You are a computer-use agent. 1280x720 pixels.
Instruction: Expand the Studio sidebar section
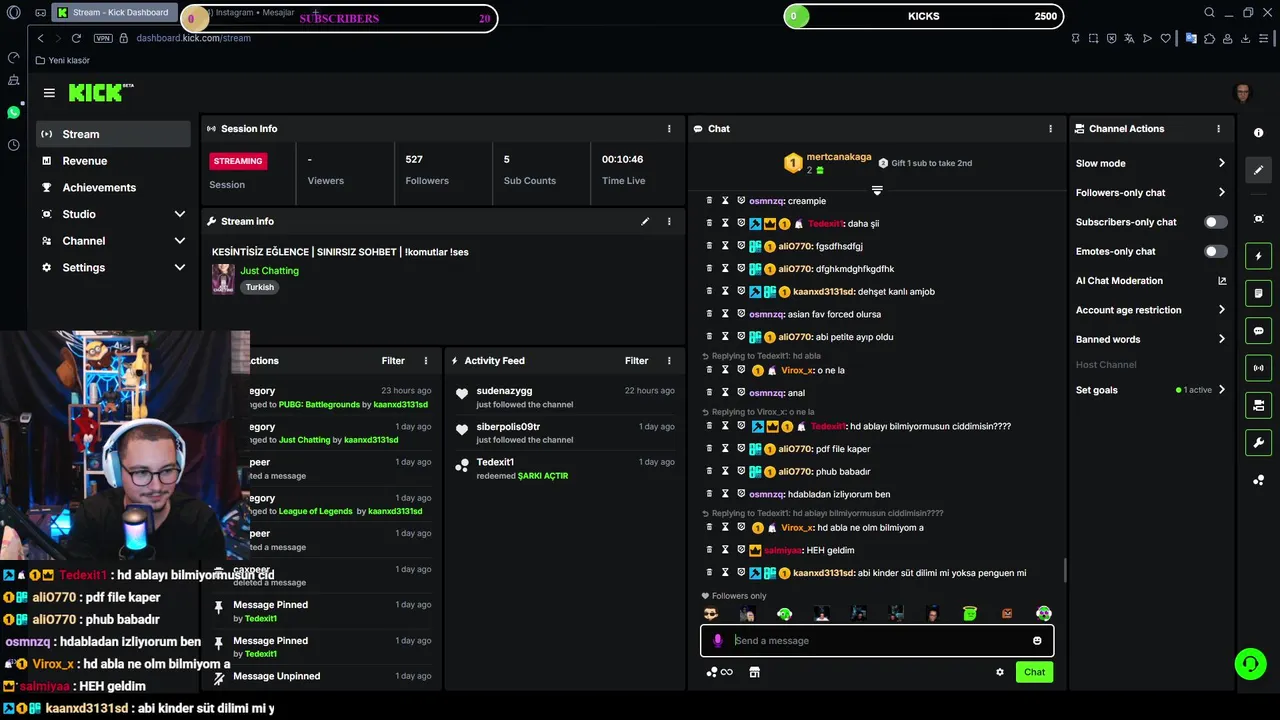point(180,214)
